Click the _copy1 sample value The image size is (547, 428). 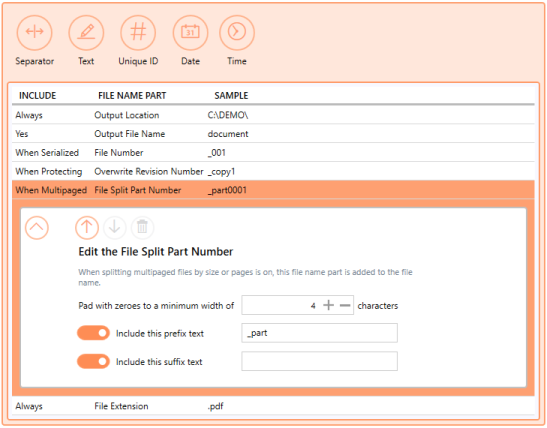click(222, 172)
